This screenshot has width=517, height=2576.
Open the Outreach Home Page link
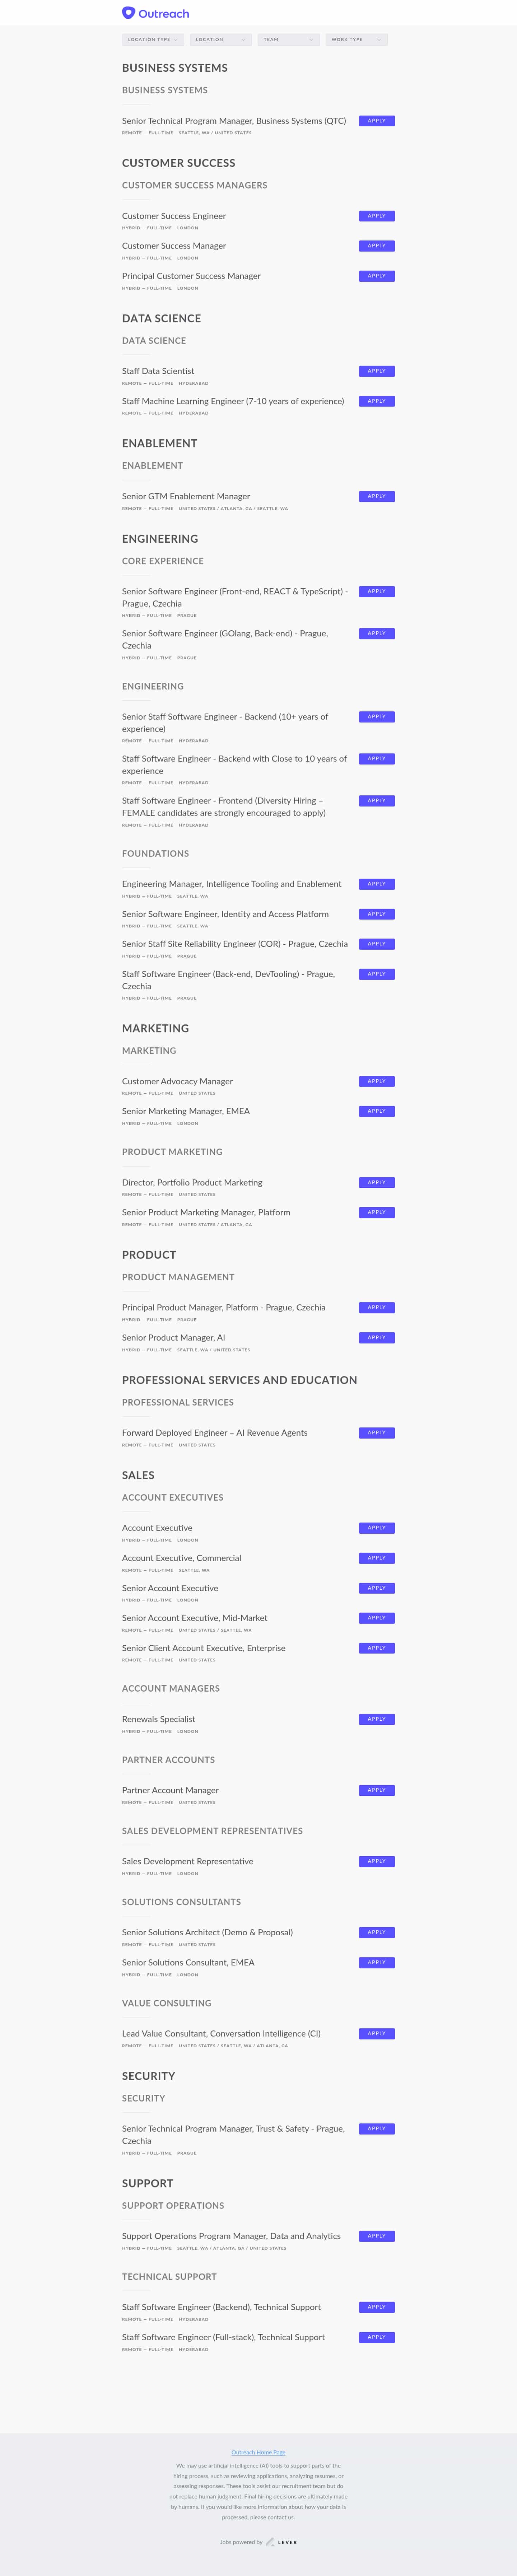(x=258, y=2452)
